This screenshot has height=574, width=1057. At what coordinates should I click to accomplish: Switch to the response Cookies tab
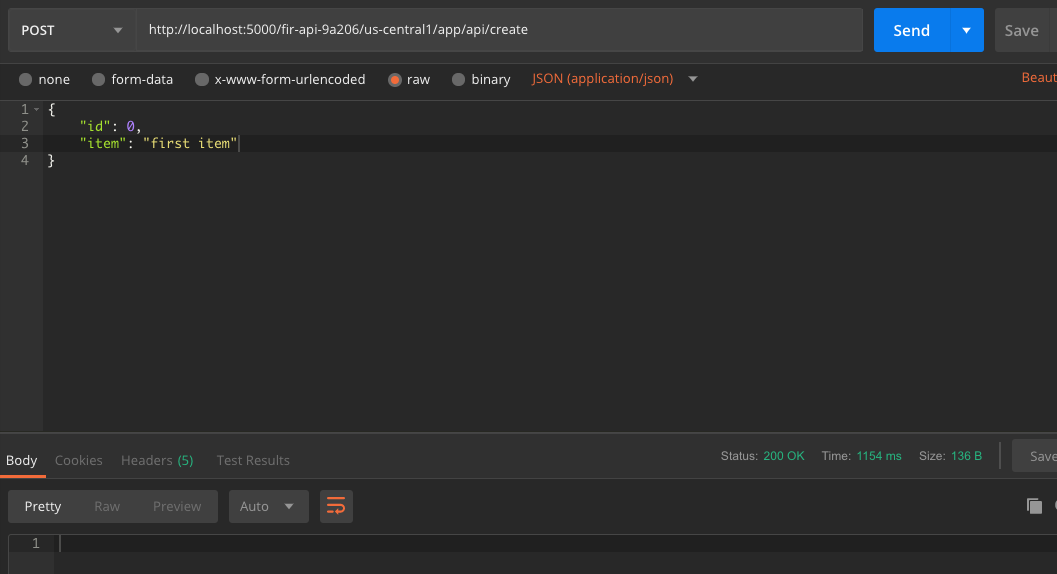[x=79, y=460]
